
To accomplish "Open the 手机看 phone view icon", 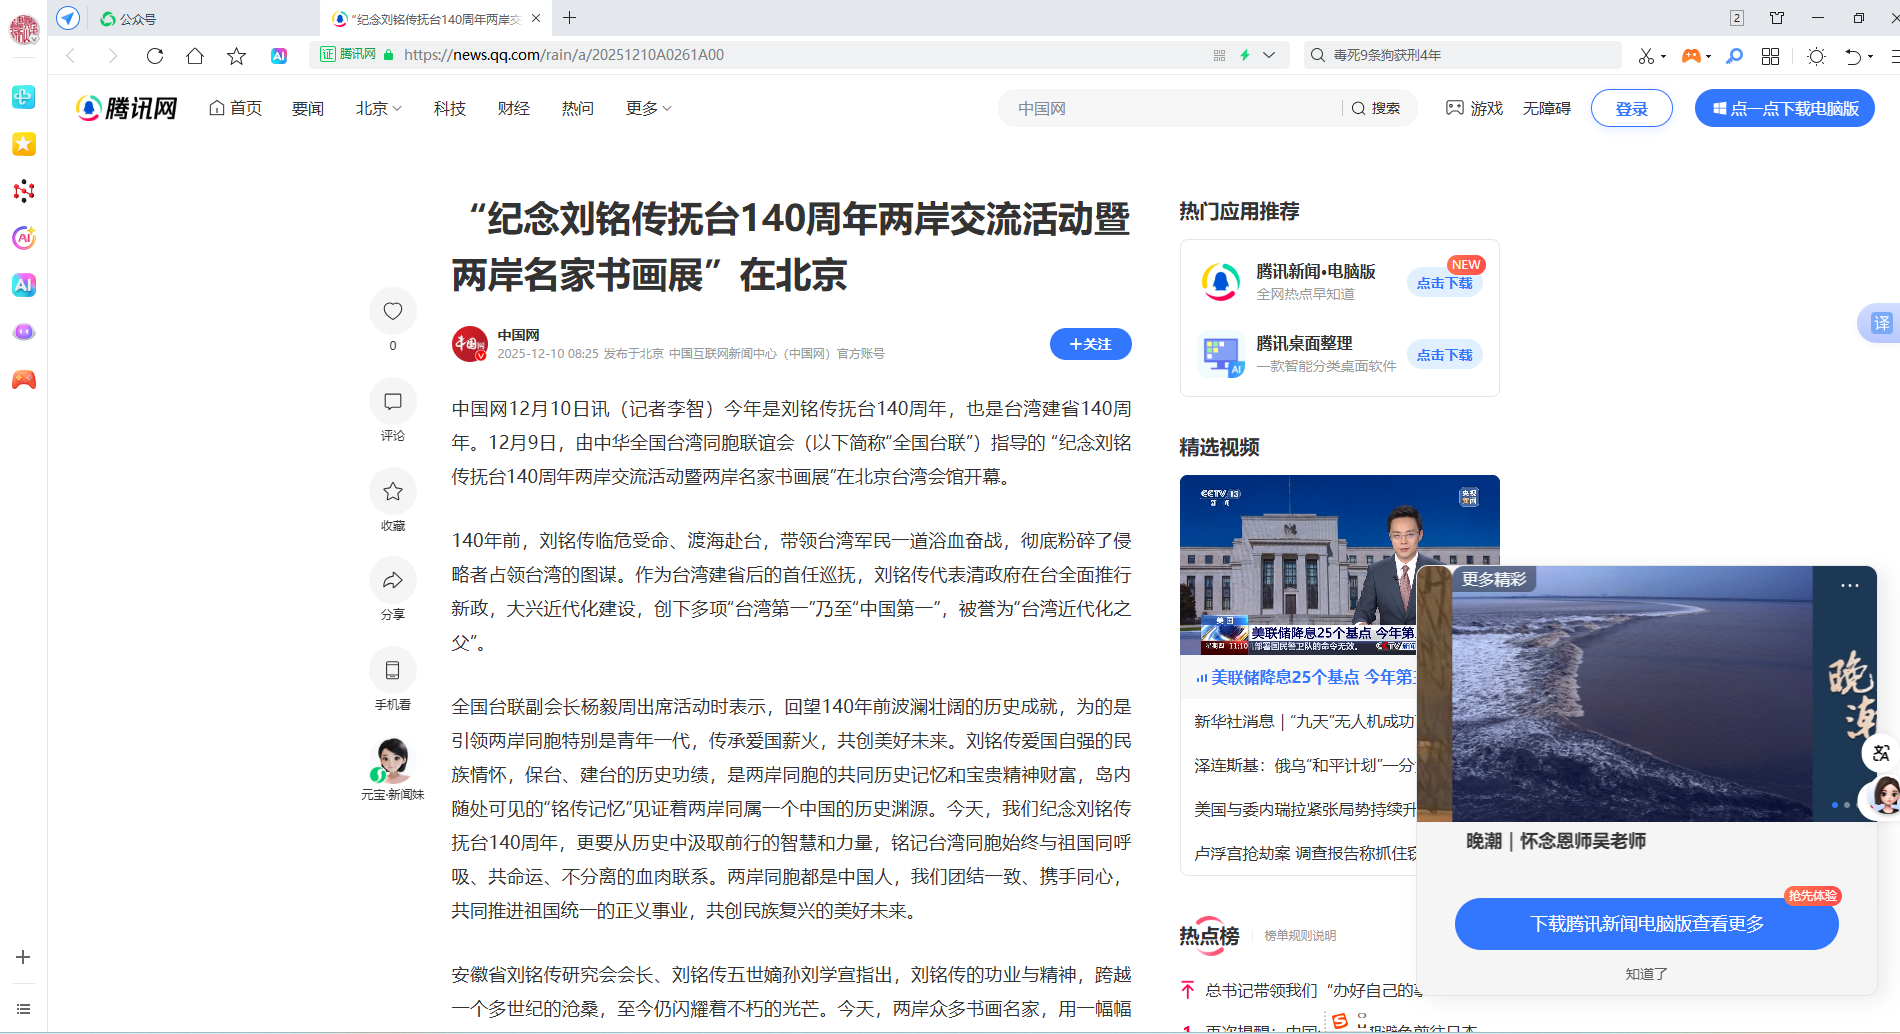I will point(392,670).
